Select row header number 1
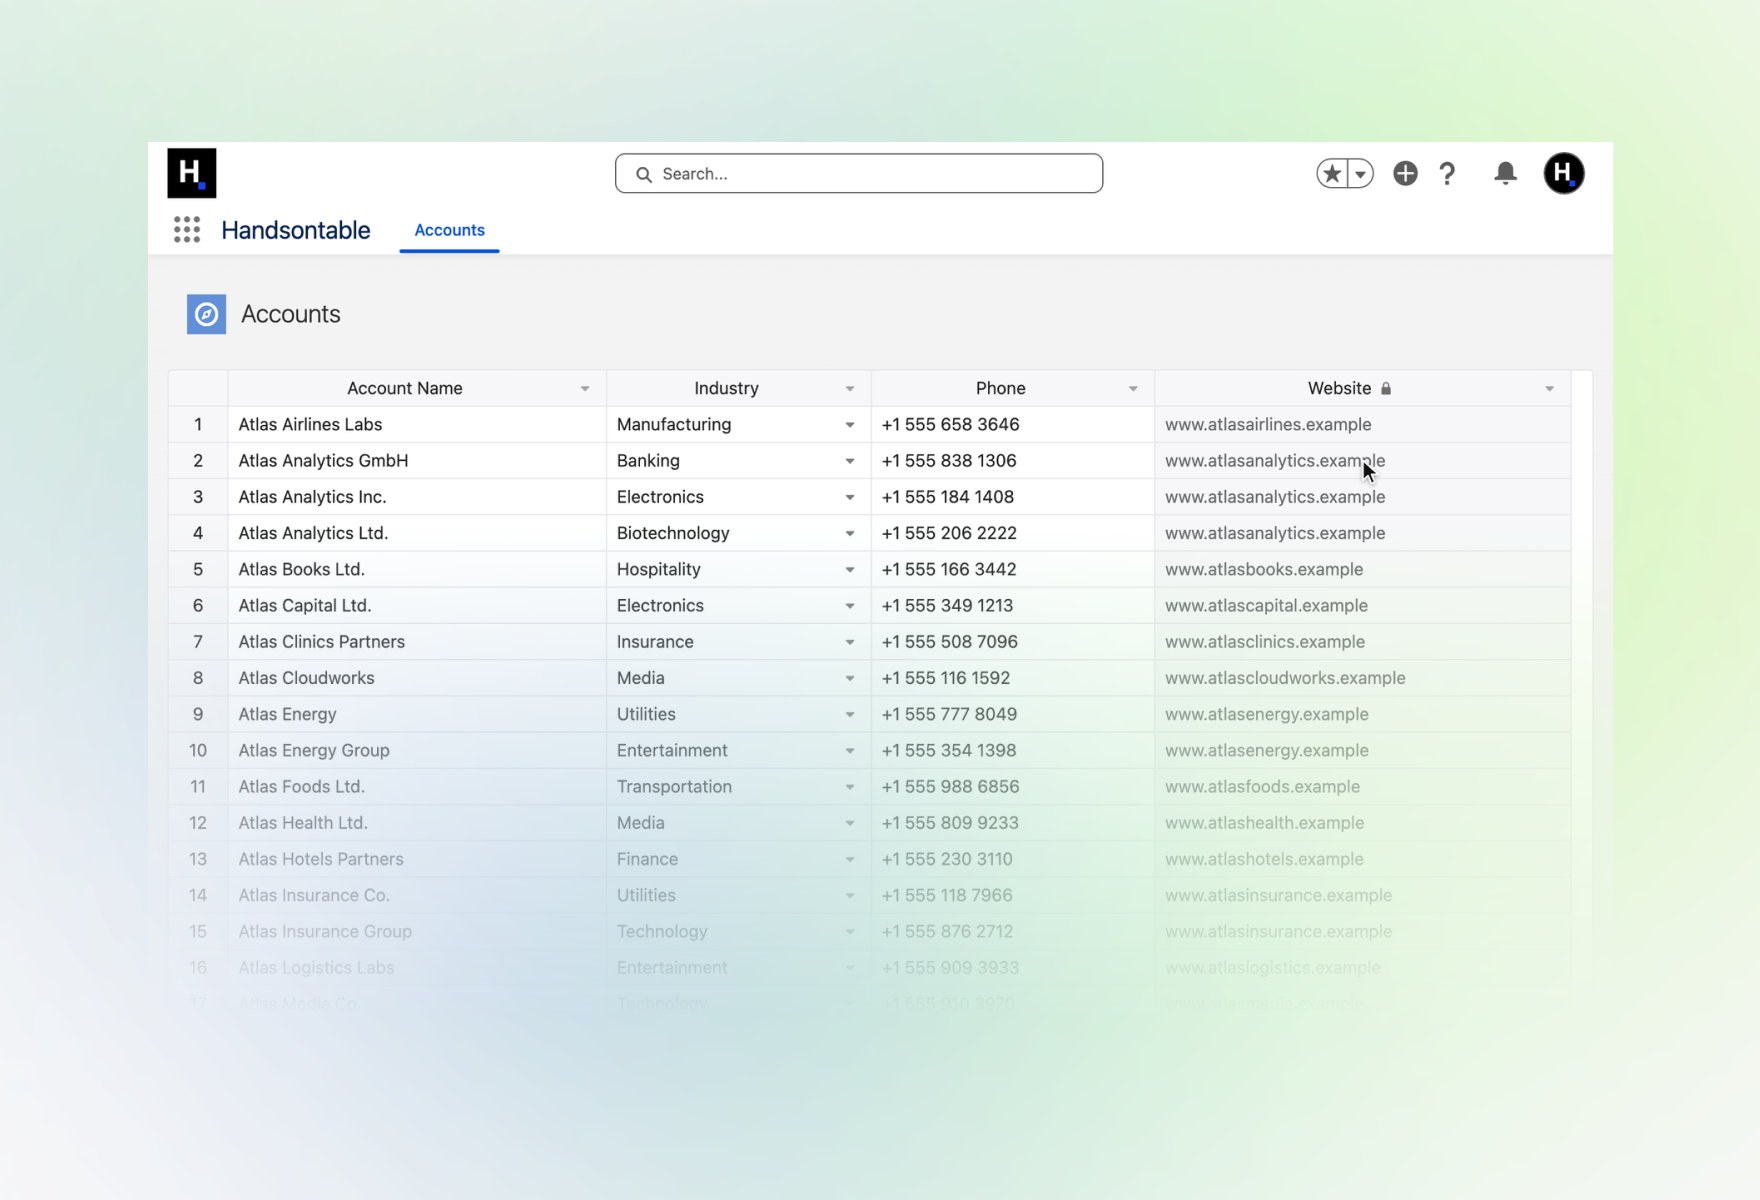This screenshot has width=1760, height=1200. (198, 424)
